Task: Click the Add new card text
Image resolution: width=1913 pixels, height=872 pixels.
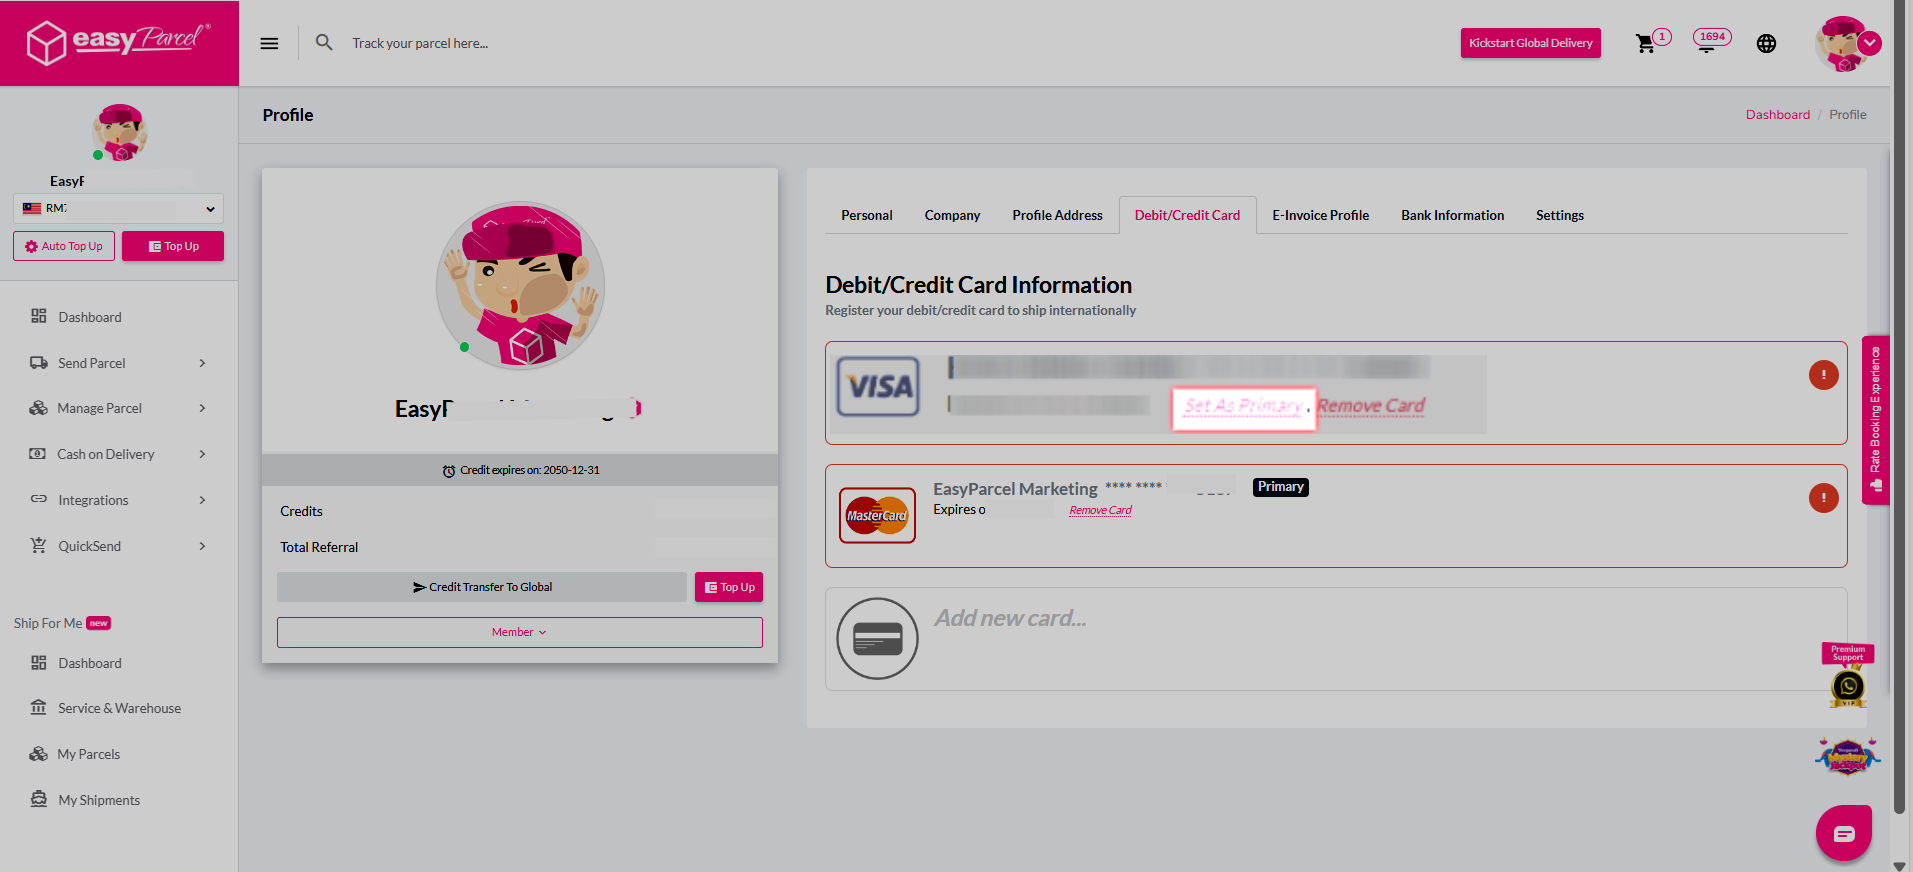Action: (1010, 618)
